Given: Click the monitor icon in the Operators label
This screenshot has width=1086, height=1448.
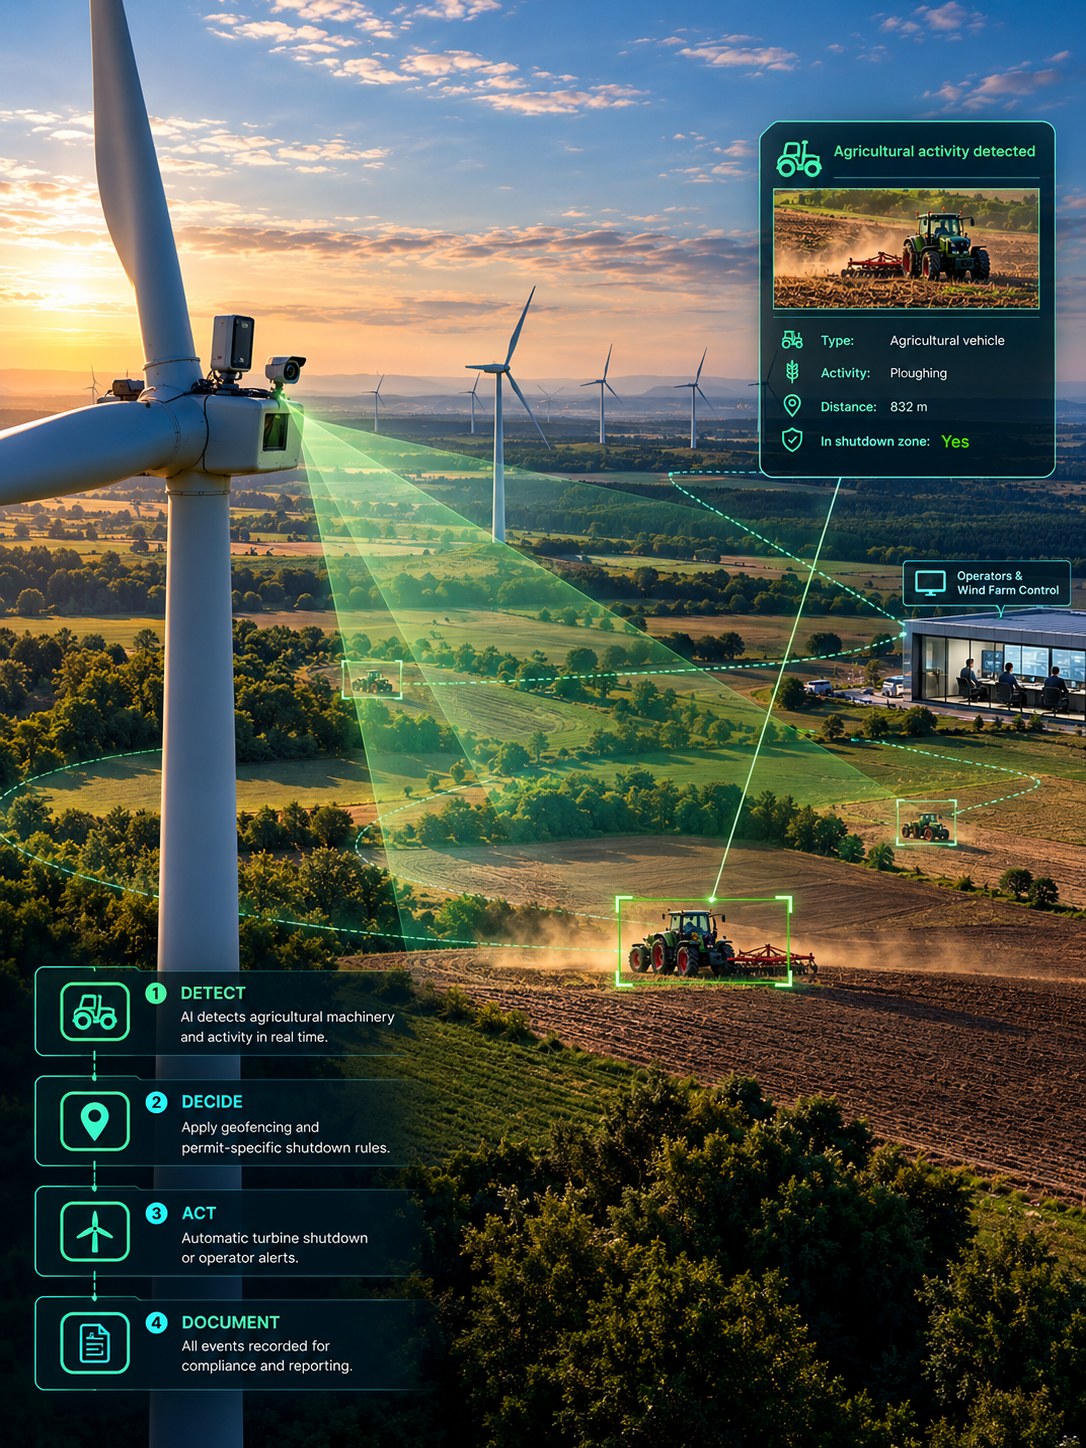Looking at the screenshot, I should (930, 583).
